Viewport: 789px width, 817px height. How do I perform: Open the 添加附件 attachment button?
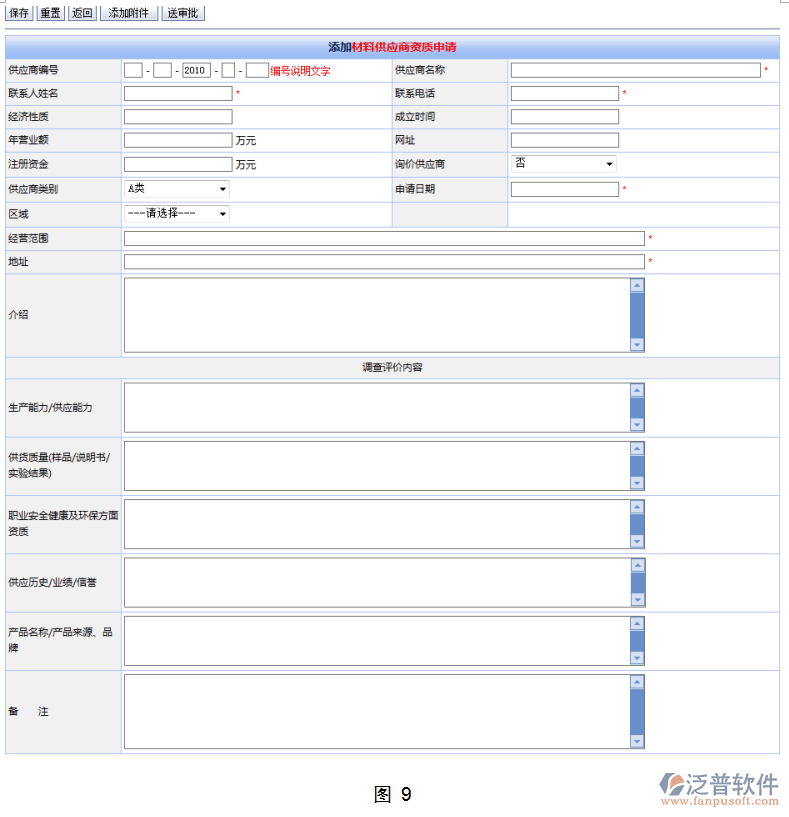[129, 13]
